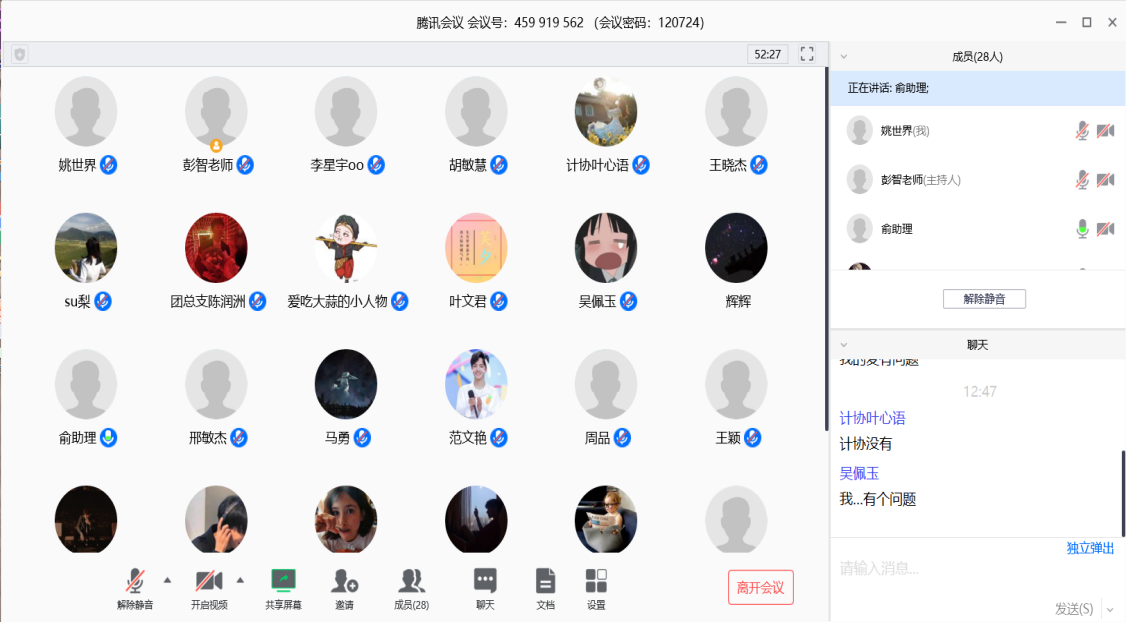Open the 设置 settings icon
This screenshot has width=1126, height=622.
(x=596, y=581)
